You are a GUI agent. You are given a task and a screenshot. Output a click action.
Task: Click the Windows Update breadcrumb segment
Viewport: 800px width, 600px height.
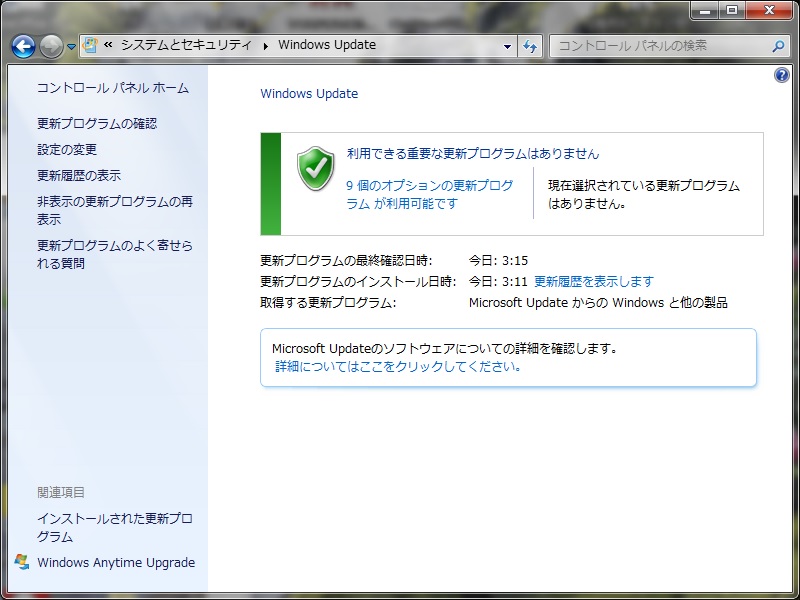(327, 45)
